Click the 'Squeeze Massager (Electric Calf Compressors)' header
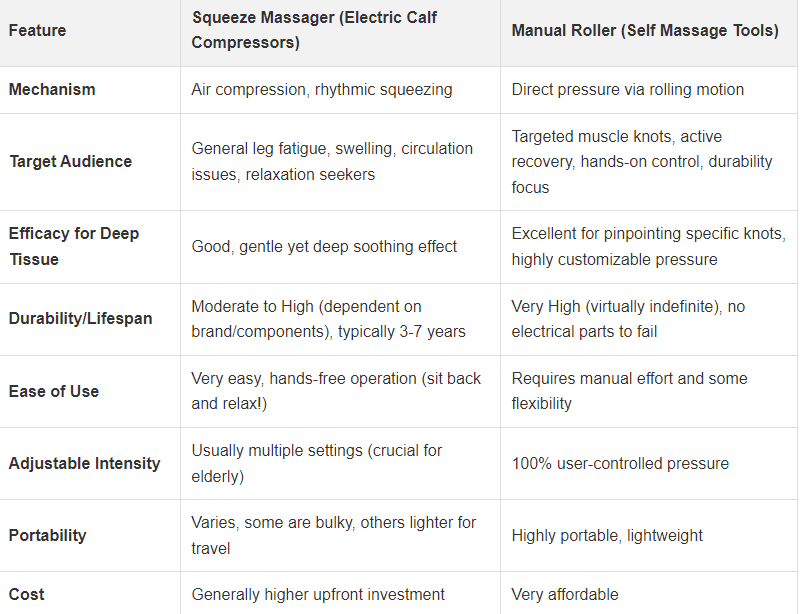Screen dimensions: 800x614 315,30
